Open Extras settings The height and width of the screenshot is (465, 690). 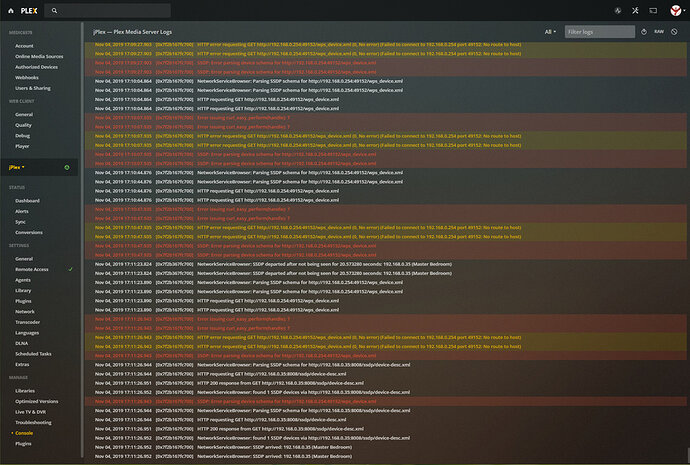(22, 364)
